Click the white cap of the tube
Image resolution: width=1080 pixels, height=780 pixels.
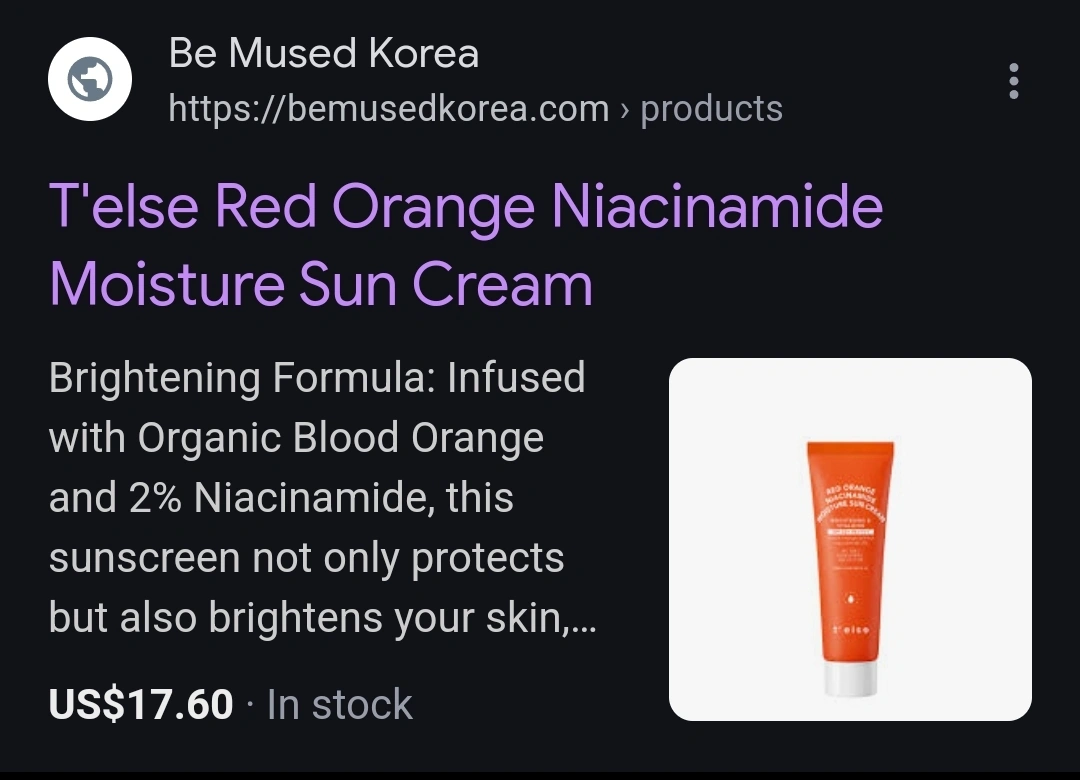point(850,679)
